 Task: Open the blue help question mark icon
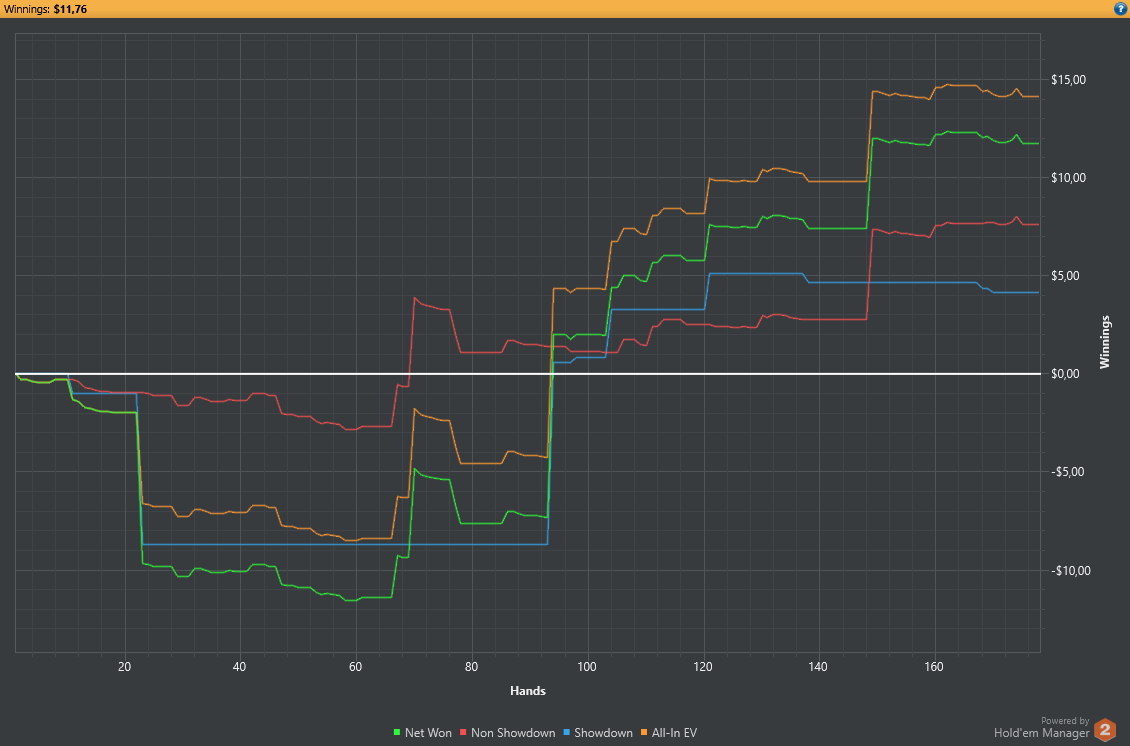point(1120,9)
